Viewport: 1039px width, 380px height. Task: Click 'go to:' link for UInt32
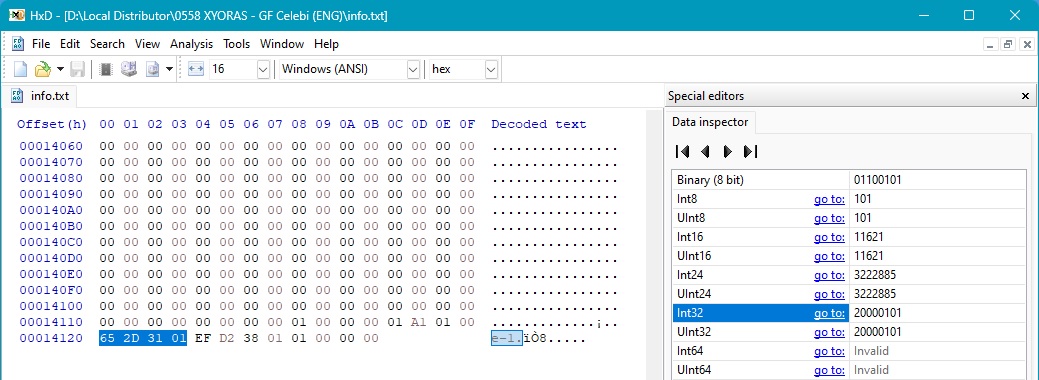[829, 332]
